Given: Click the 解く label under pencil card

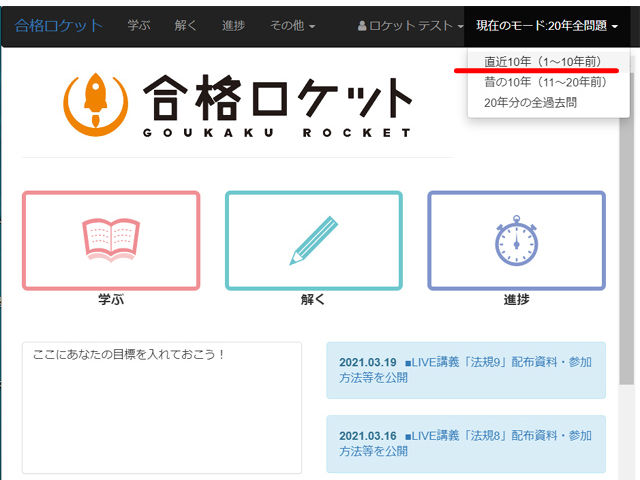Looking at the screenshot, I should click(x=313, y=300).
